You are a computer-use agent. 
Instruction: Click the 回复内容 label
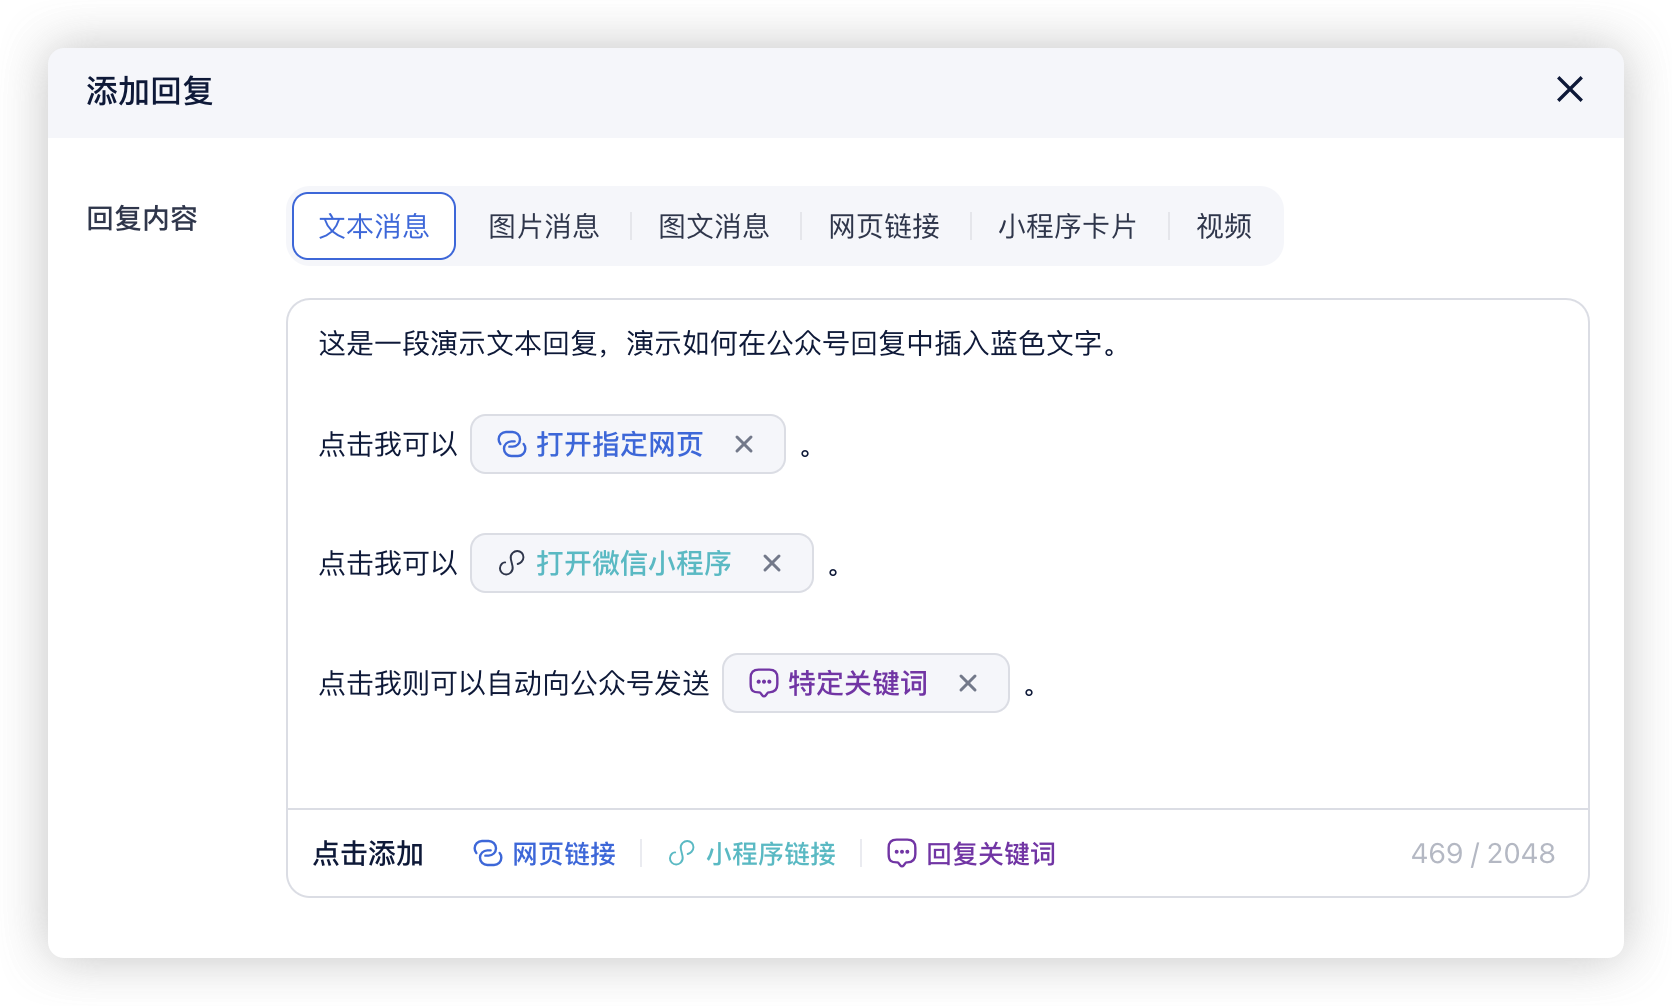(142, 218)
